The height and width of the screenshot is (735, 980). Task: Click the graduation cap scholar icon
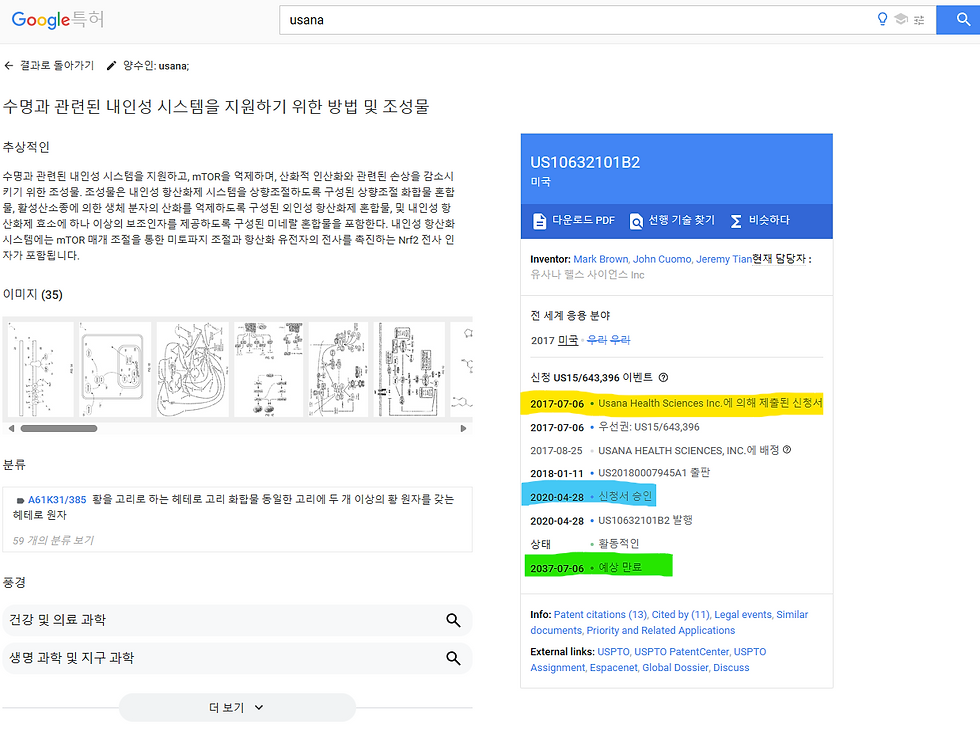click(x=901, y=19)
